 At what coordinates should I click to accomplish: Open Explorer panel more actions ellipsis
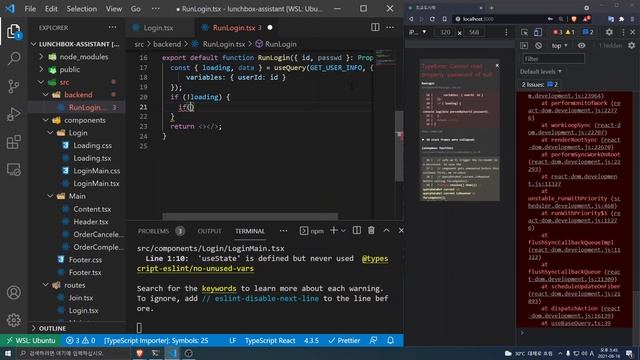click(112, 27)
